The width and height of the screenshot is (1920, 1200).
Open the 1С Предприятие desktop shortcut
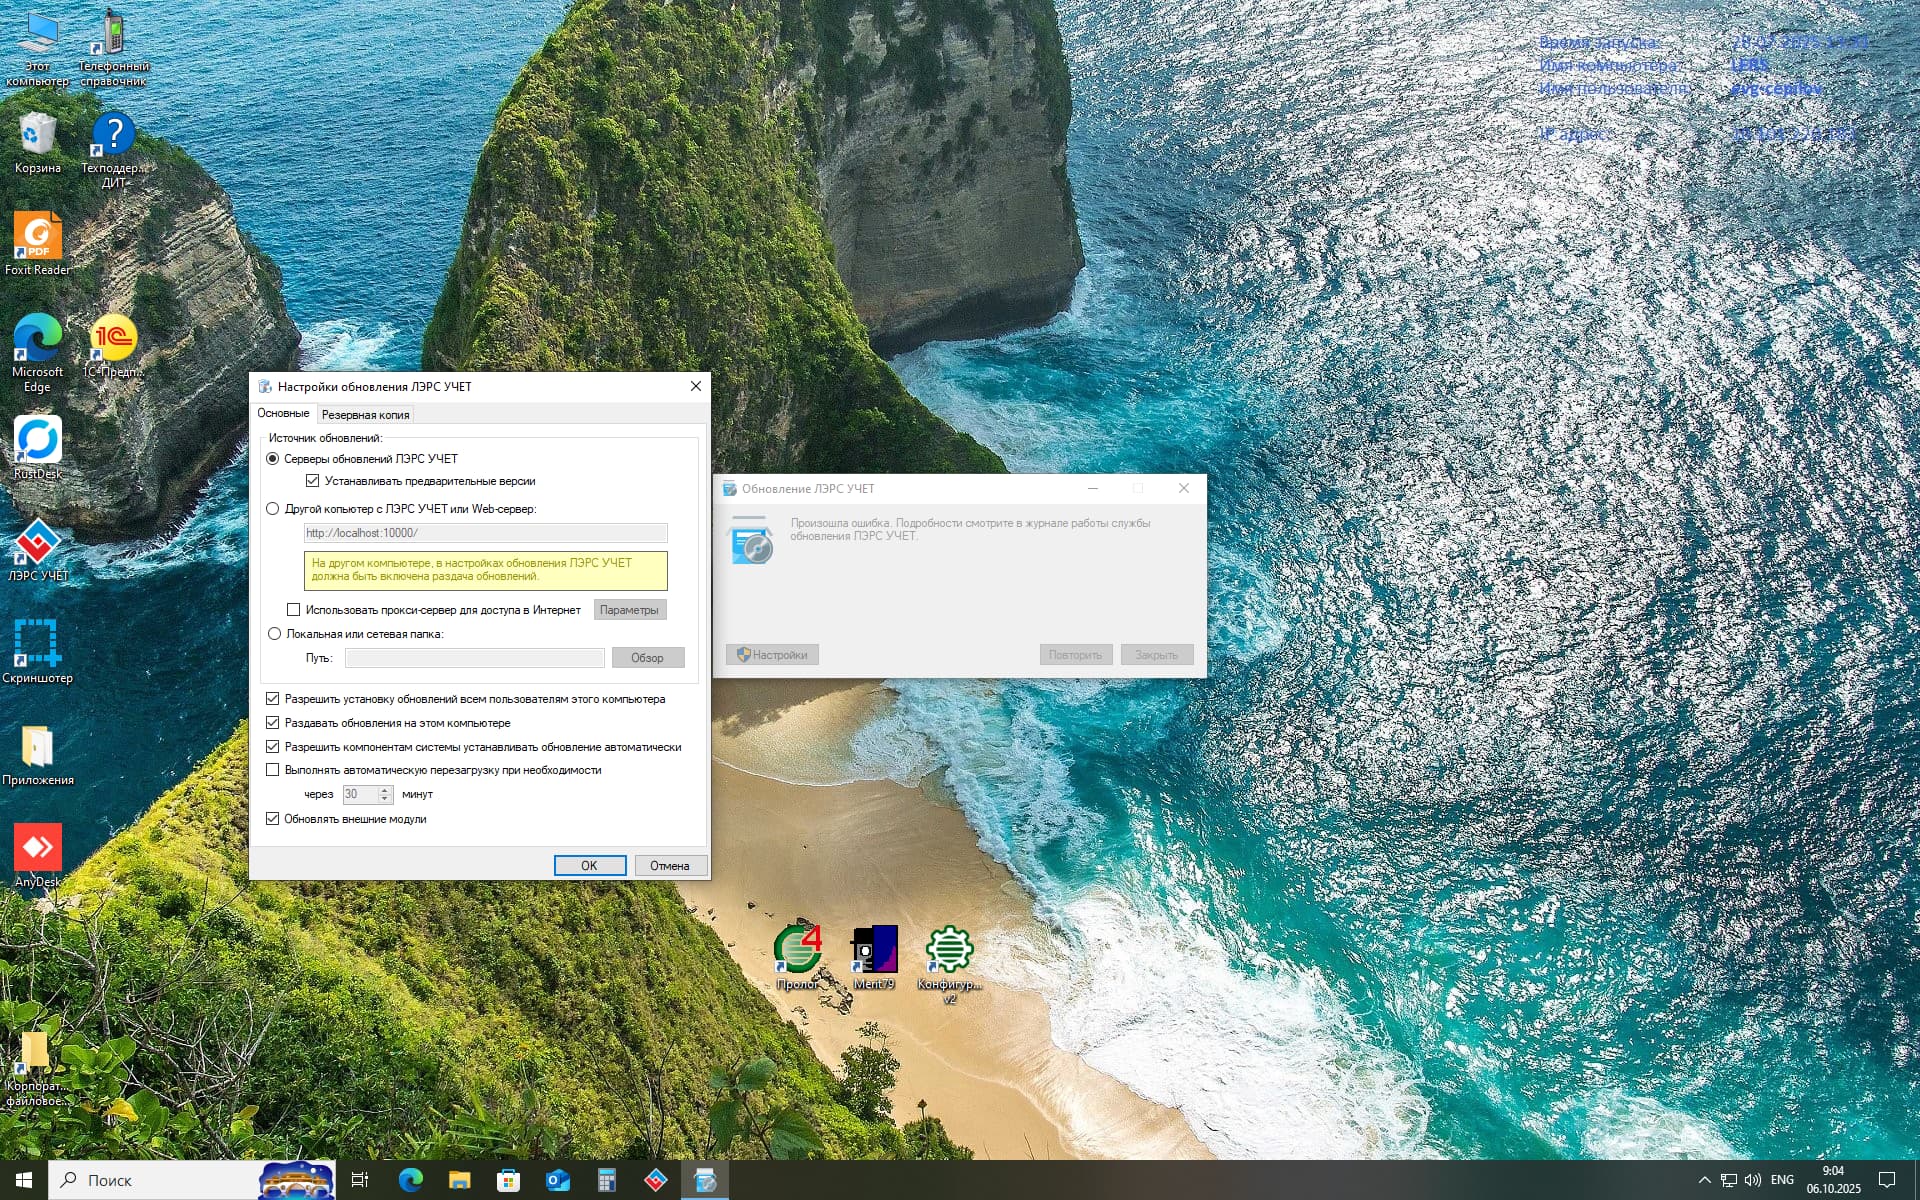tap(113, 340)
